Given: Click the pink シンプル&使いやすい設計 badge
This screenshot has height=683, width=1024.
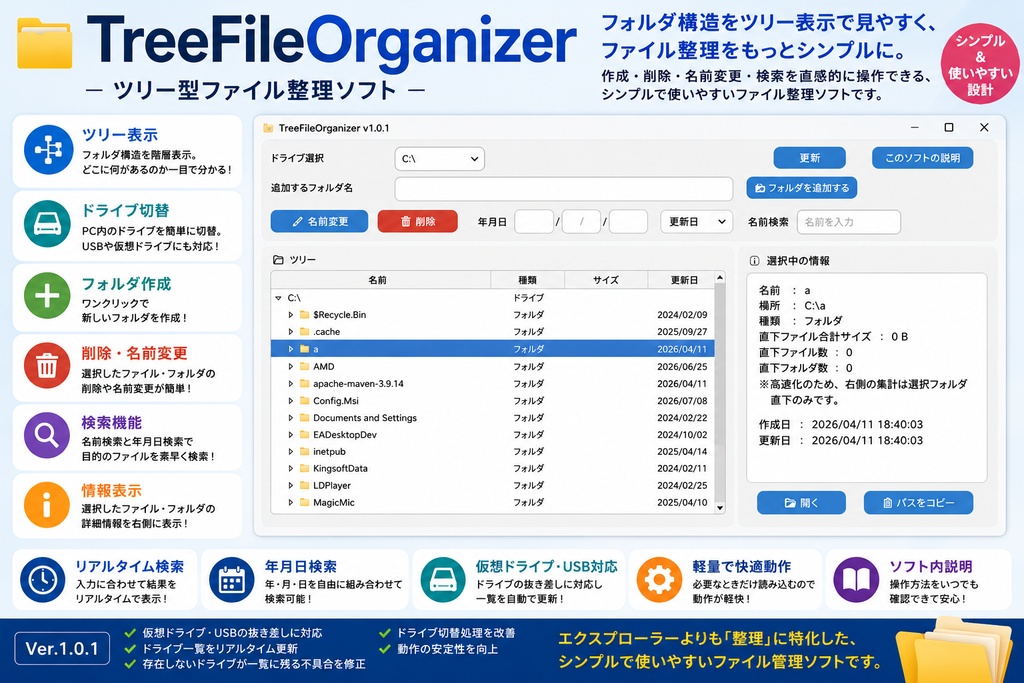Looking at the screenshot, I should point(980,63).
